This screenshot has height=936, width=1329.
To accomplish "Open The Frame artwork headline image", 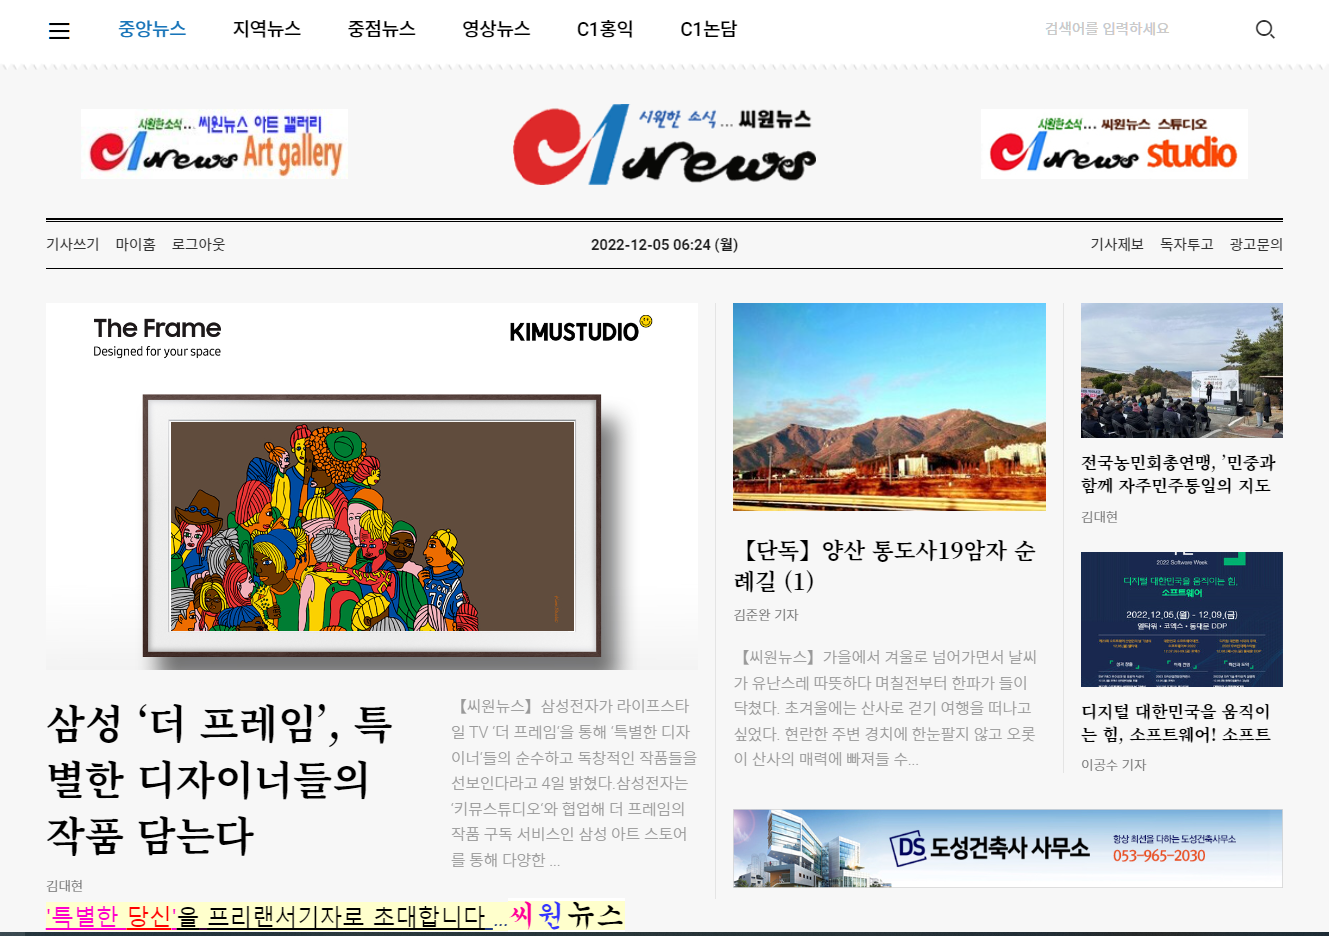I will tap(372, 486).
